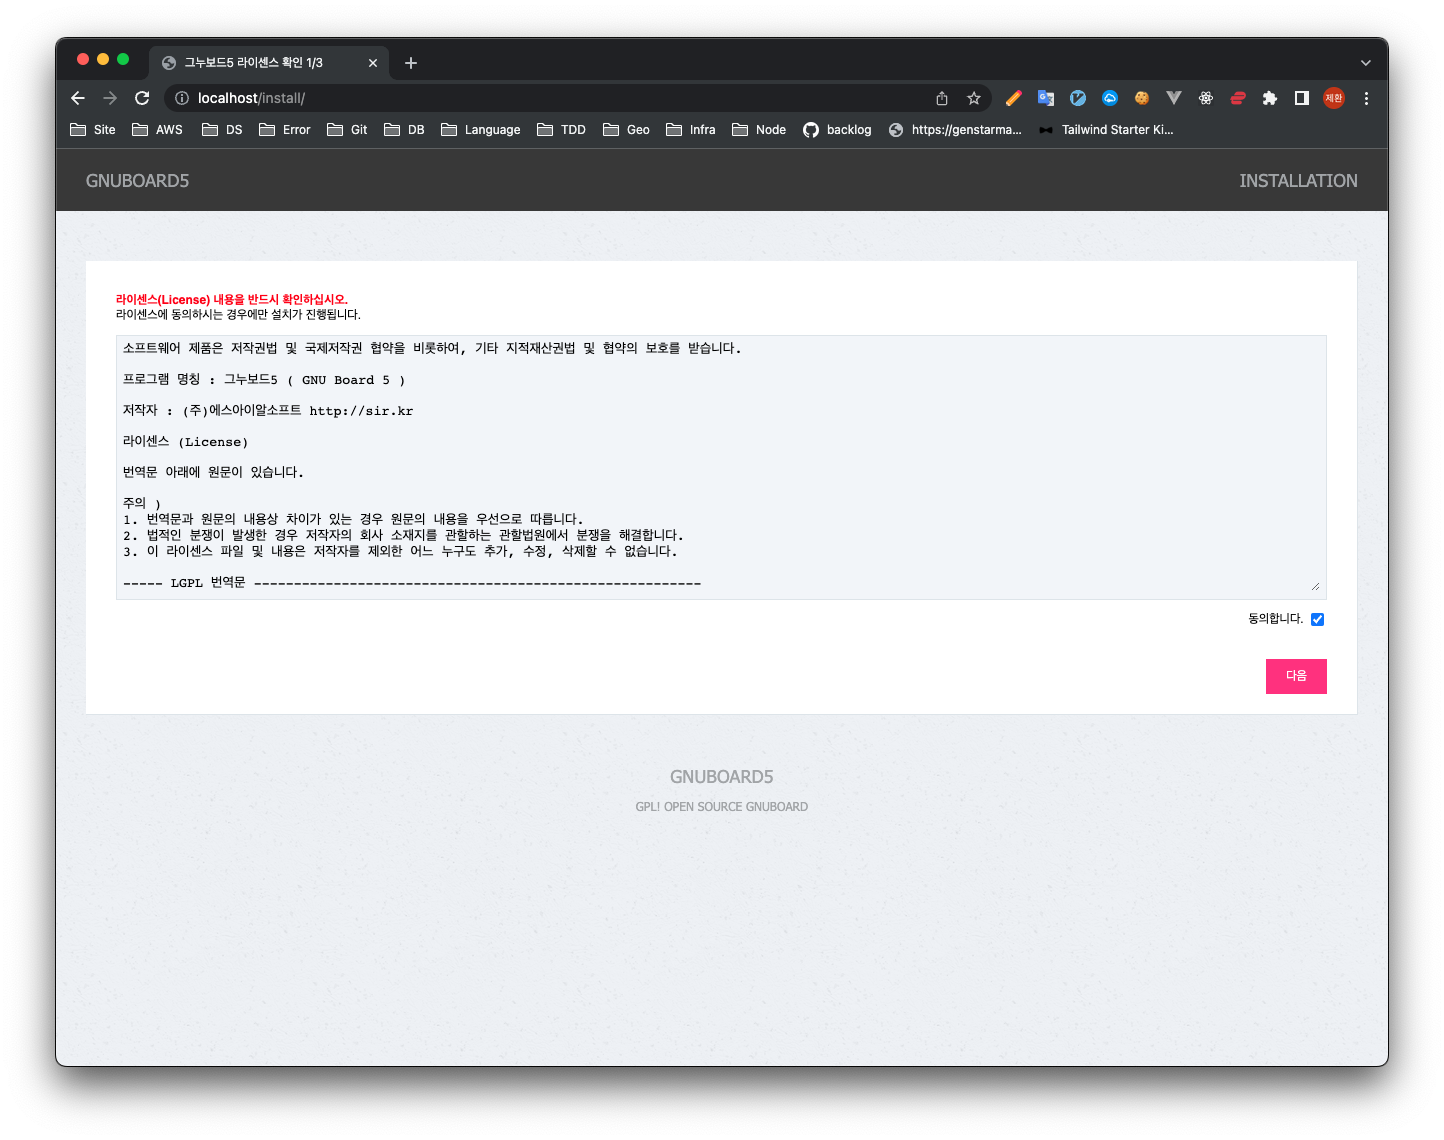Image resolution: width=1444 pixels, height=1140 pixels.
Task: Open the blue checkmark-circle extension
Action: click(1078, 98)
